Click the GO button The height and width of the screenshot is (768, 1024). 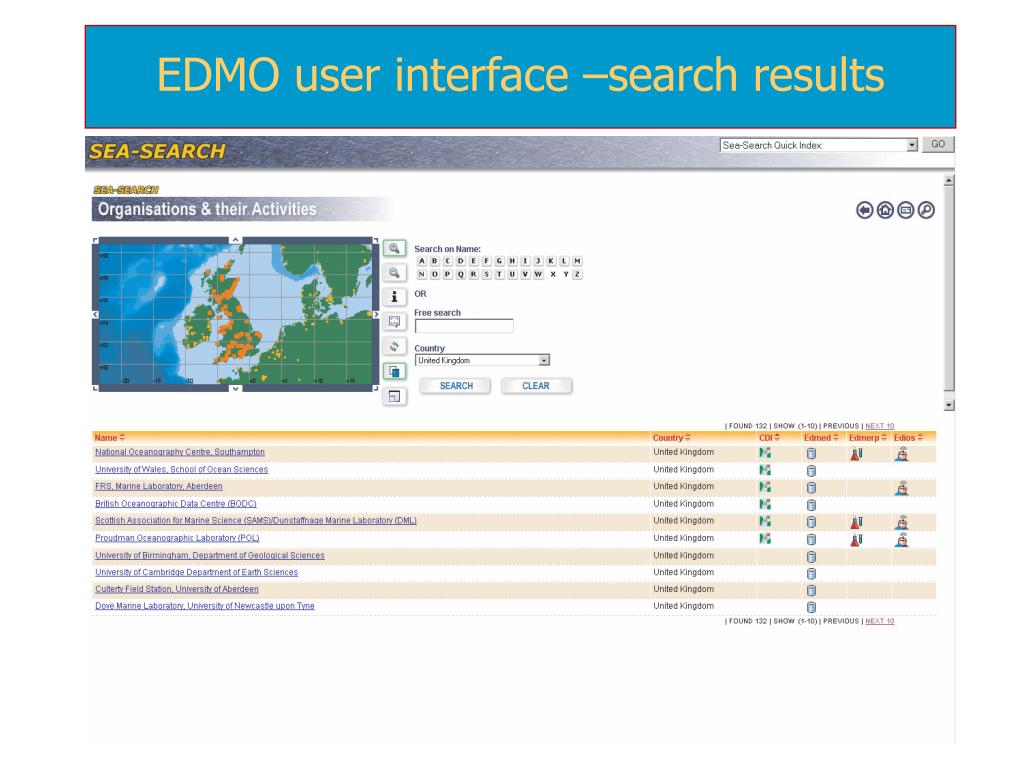pos(938,144)
